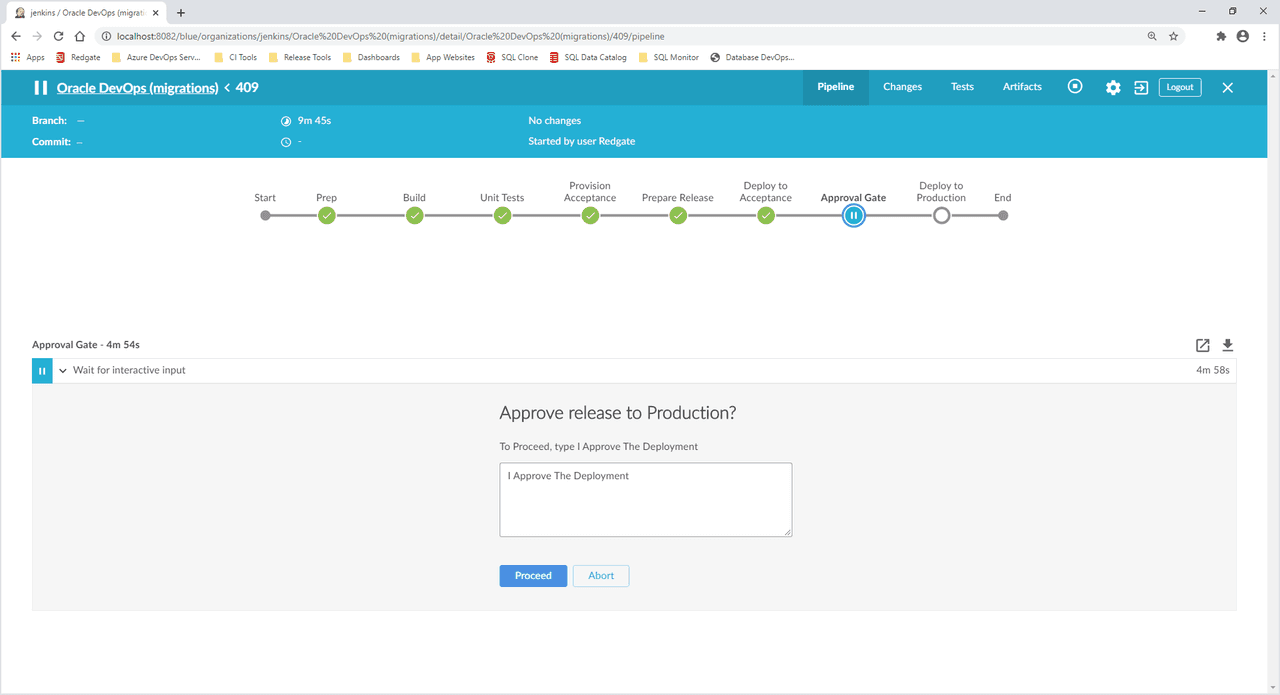Viewport: 1280px width, 695px height.
Task: Open the Apps bookmark shortcut
Action: 28,58
